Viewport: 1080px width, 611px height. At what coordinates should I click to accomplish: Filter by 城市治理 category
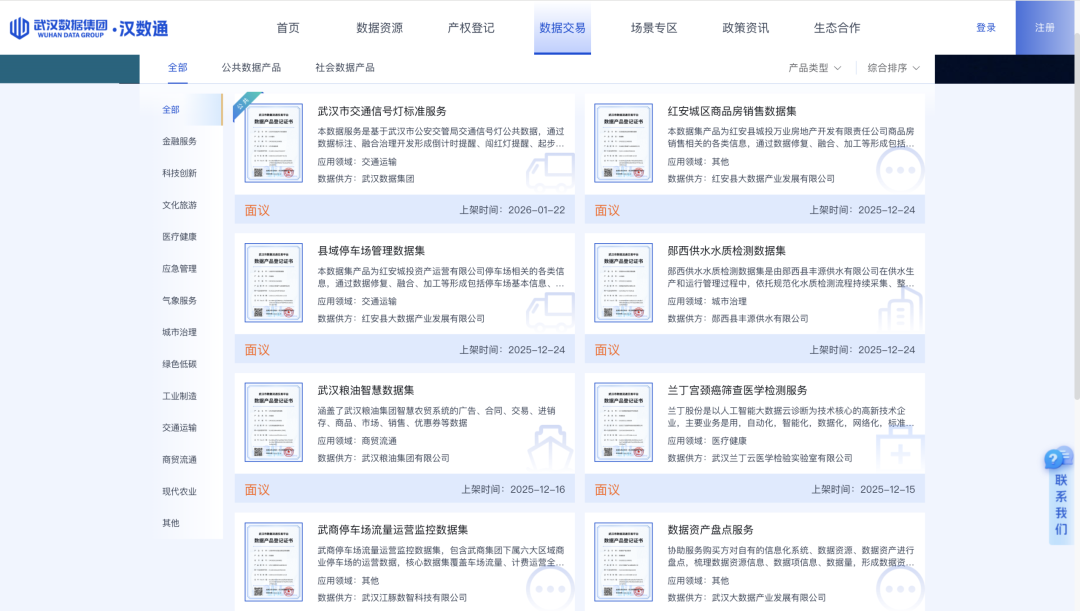(x=179, y=332)
